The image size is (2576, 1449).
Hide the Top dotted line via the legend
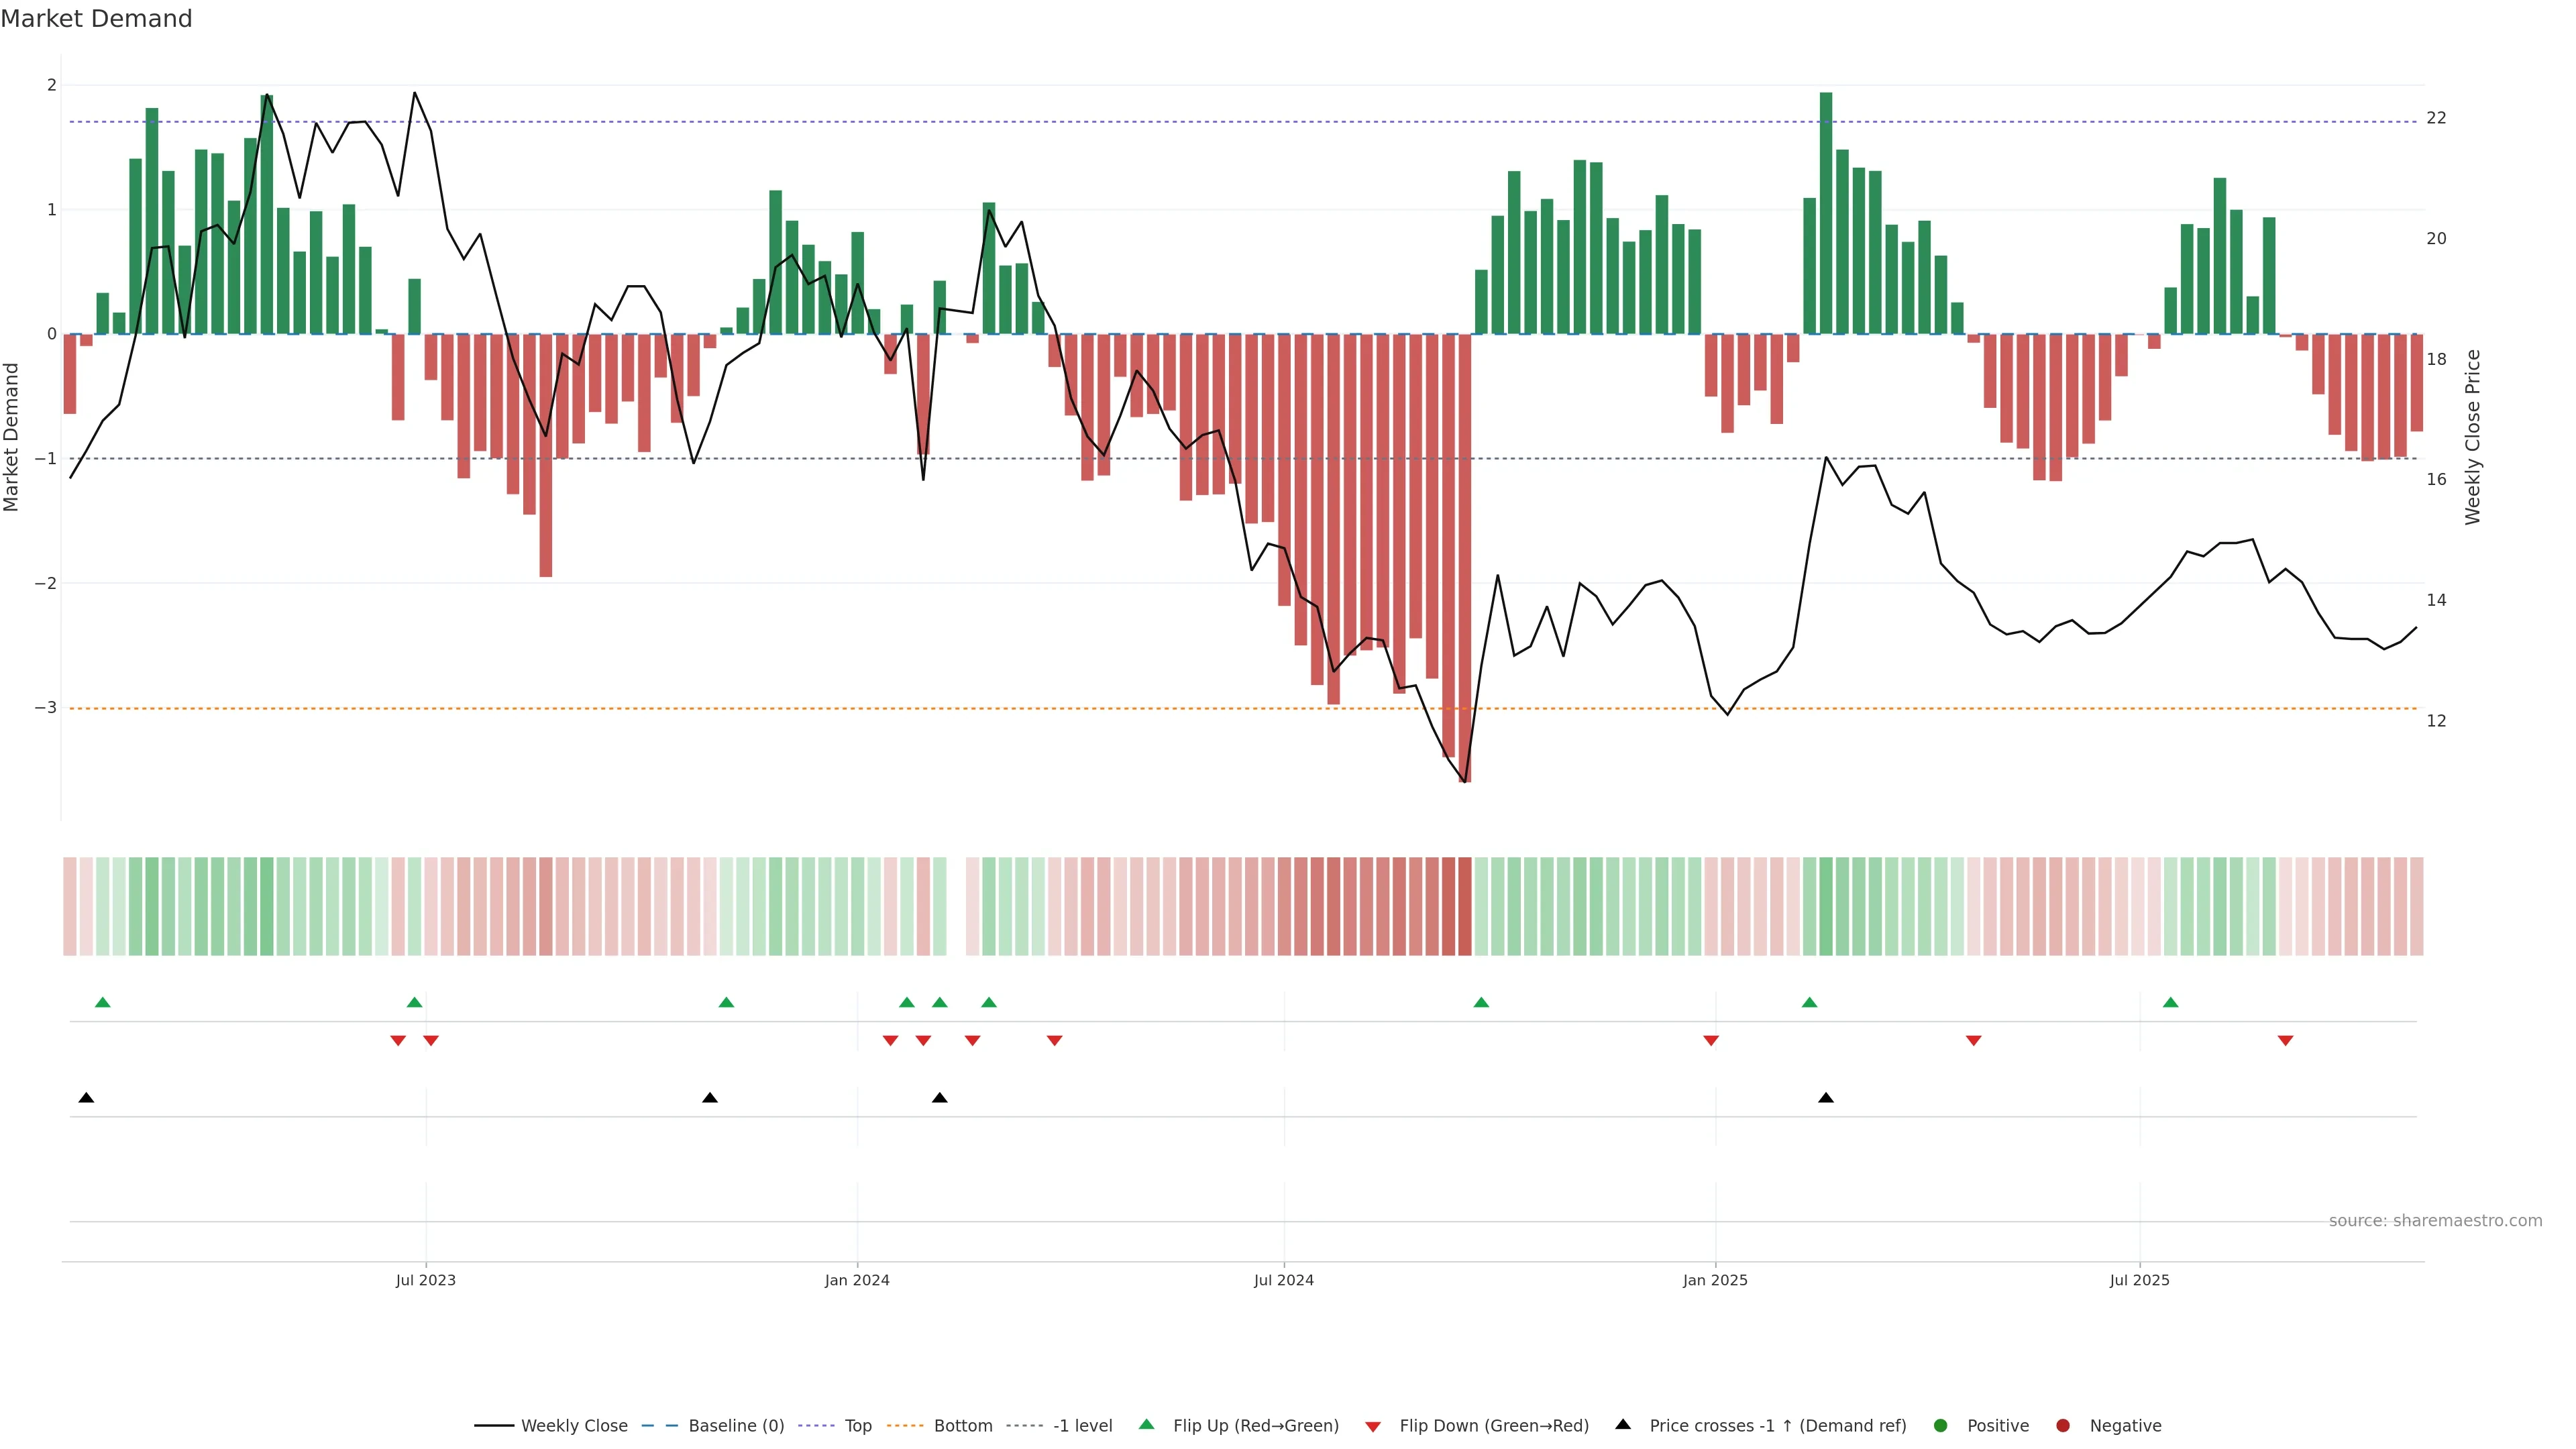pyautogui.click(x=857, y=1425)
